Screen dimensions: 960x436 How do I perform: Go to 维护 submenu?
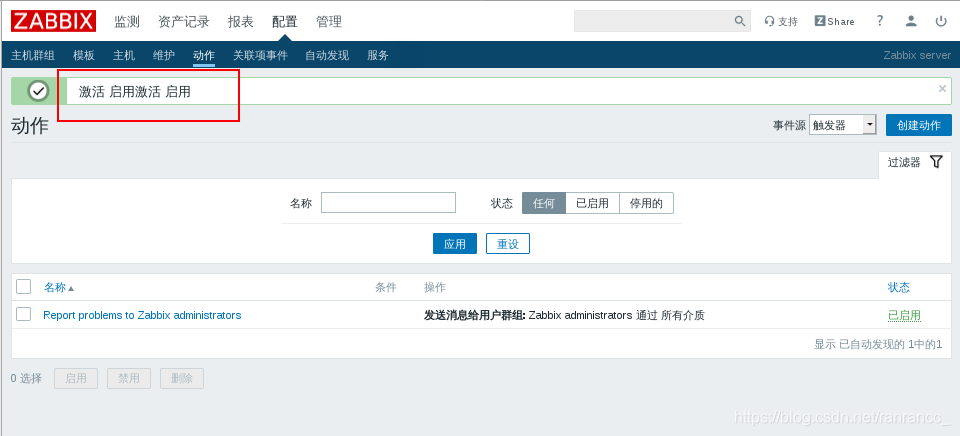pyautogui.click(x=163, y=55)
